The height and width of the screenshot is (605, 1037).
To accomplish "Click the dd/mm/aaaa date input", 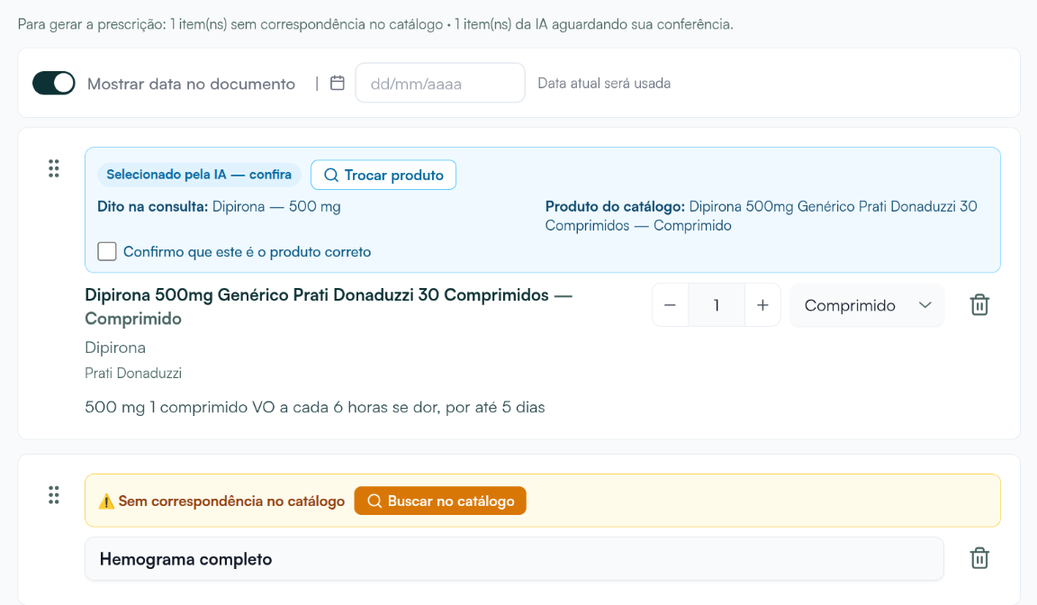I will (x=440, y=83).
